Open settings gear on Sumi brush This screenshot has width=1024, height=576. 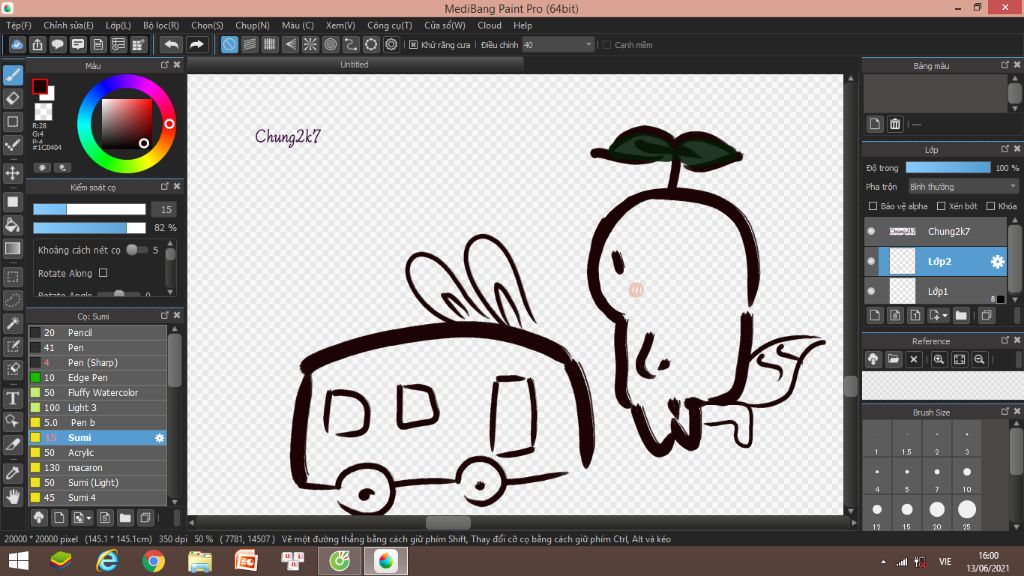pos(159,438)
